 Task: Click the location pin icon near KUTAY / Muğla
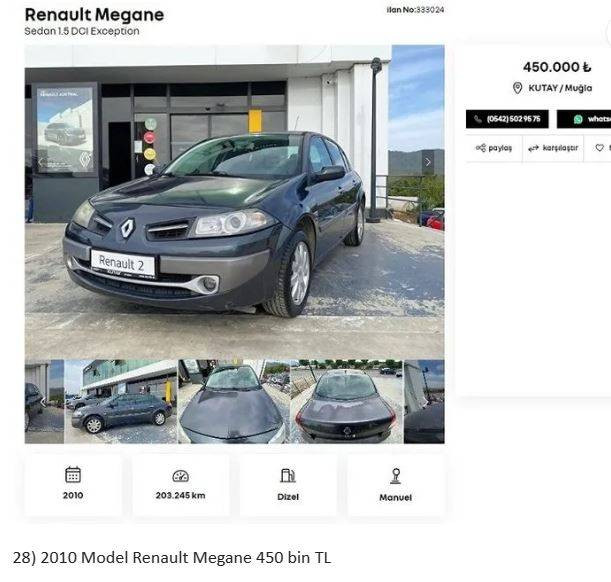(x=517, y=88)
